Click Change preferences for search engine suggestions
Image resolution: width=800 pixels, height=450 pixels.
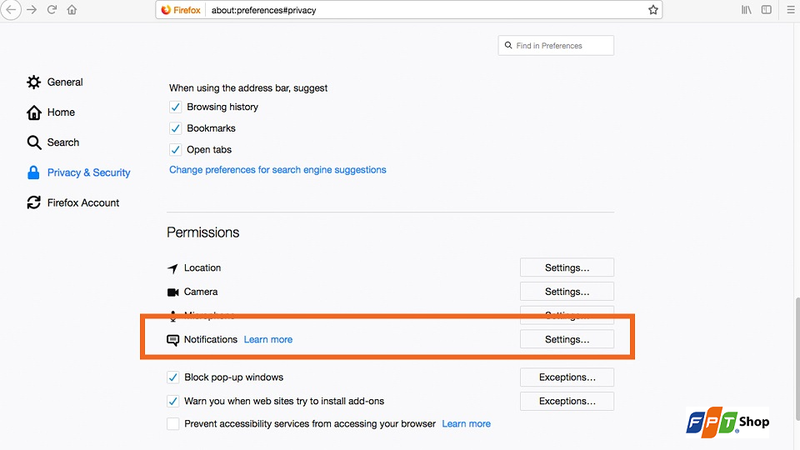click(x=278, y=170)
